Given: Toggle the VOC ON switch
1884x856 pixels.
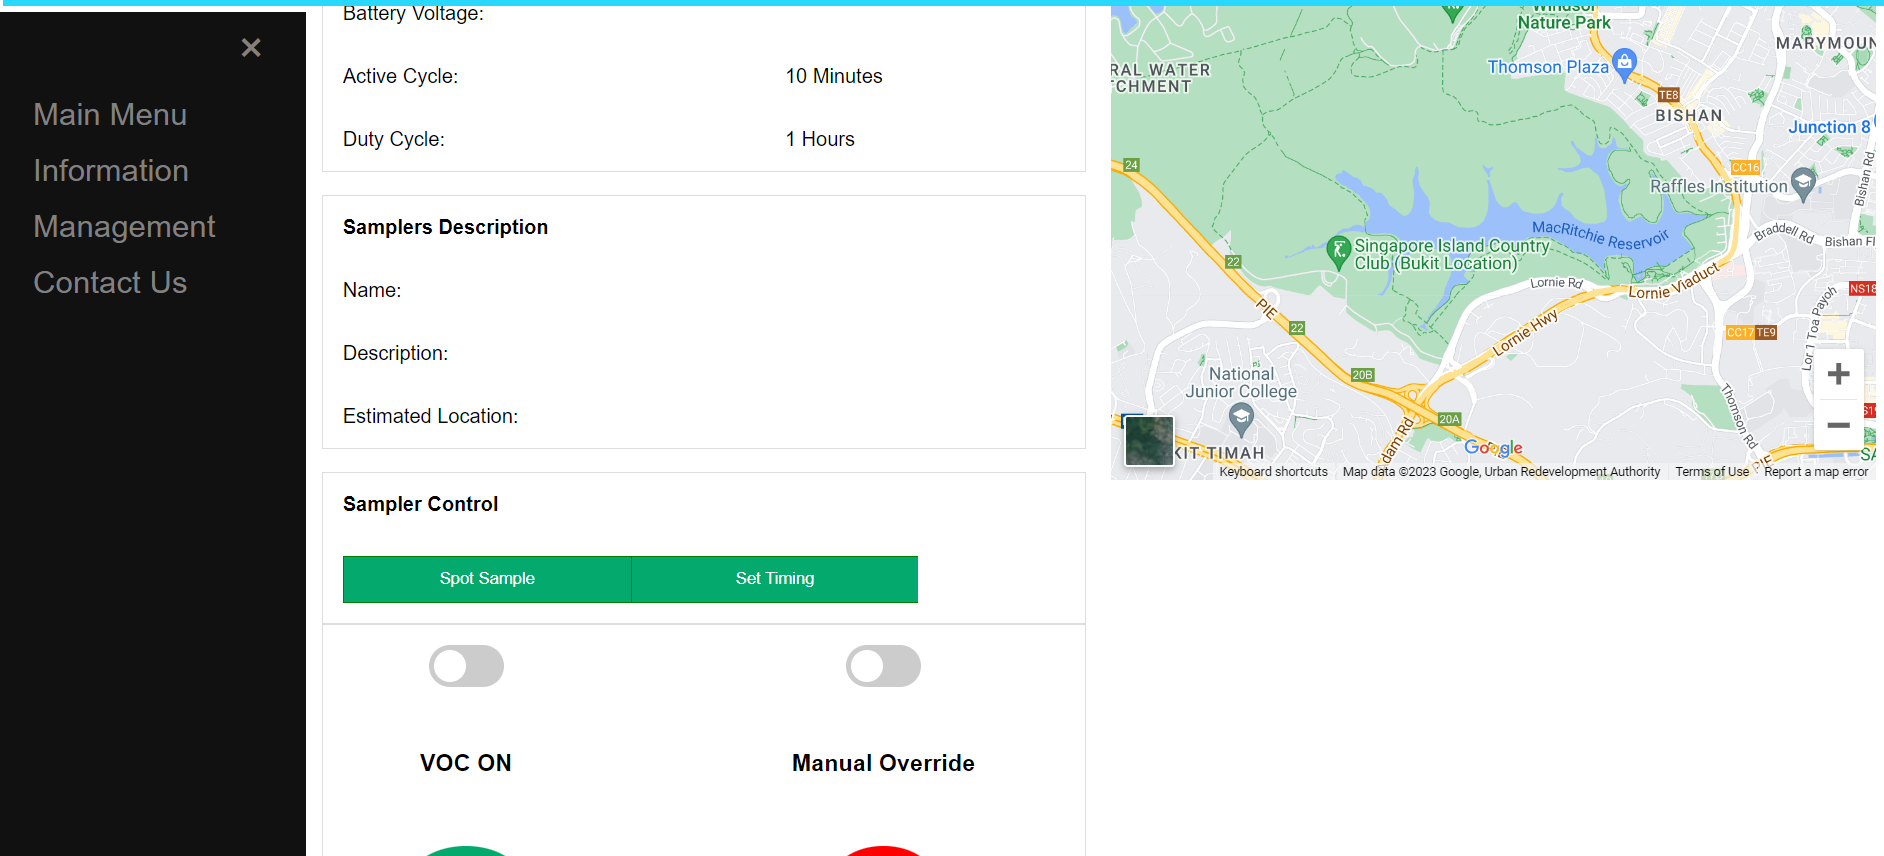Looking at the screenshot, I should 466,666.
